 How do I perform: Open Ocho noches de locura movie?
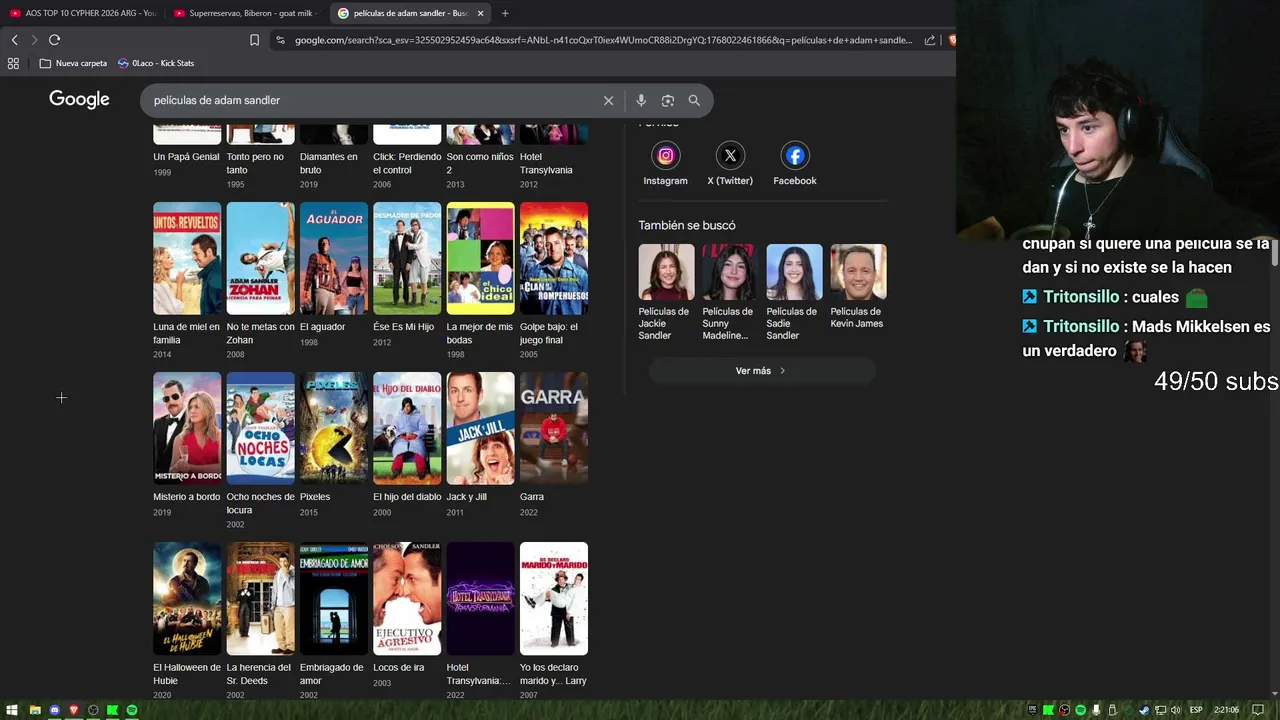(x=260, y=450)
